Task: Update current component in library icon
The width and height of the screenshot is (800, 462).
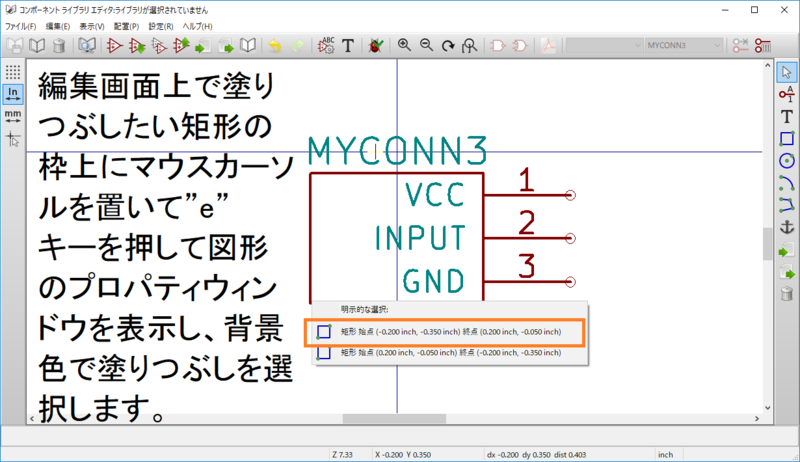Action: pyautogui.click(x=181, y=46)
